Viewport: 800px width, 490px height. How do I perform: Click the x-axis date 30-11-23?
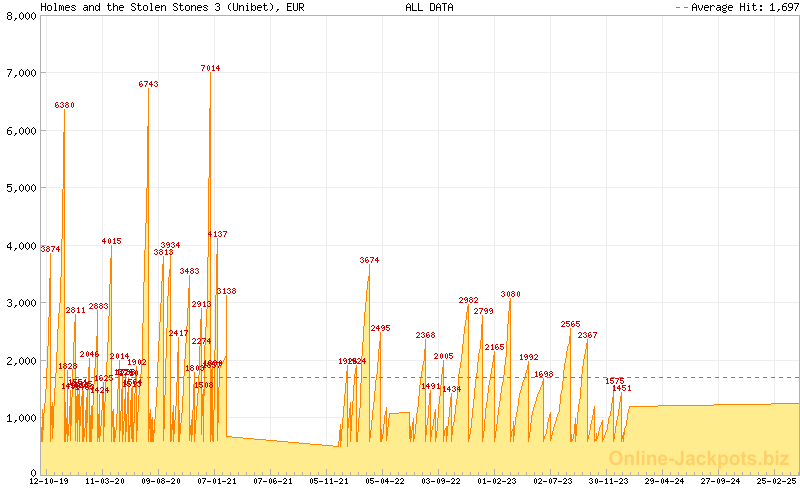[609, 481]
